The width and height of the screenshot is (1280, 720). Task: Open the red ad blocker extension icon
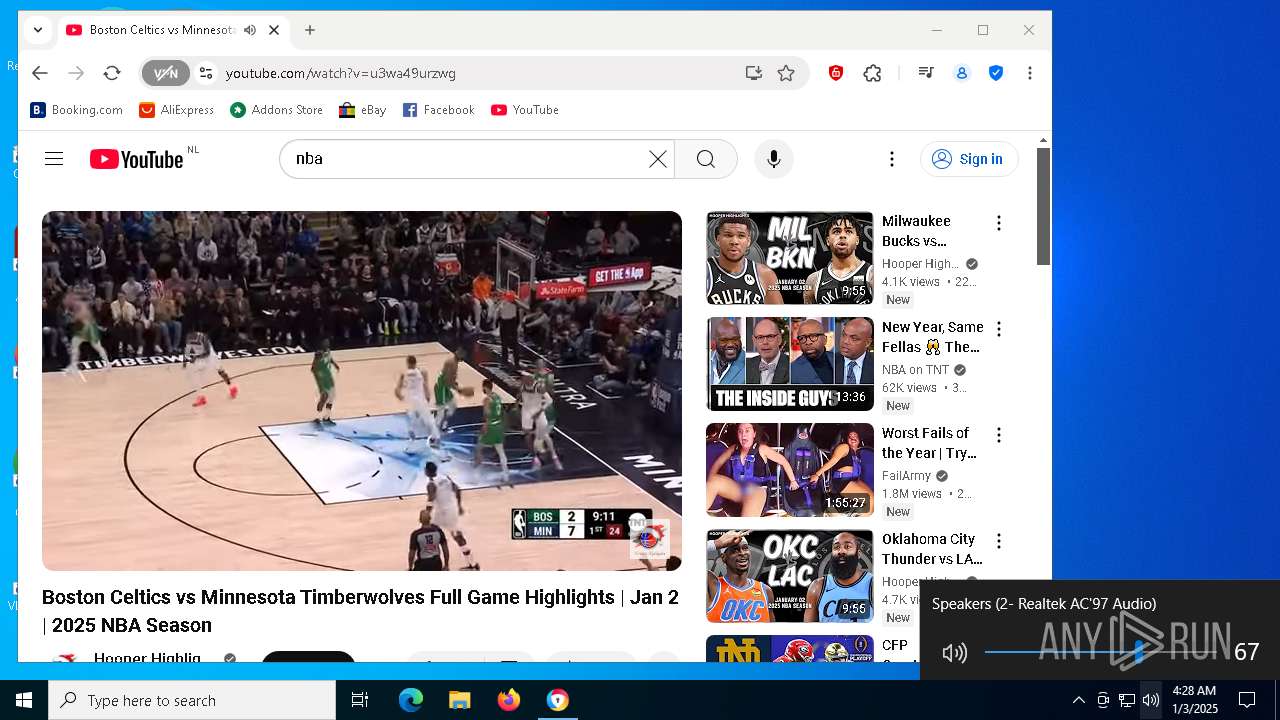[x=836, y=73]
